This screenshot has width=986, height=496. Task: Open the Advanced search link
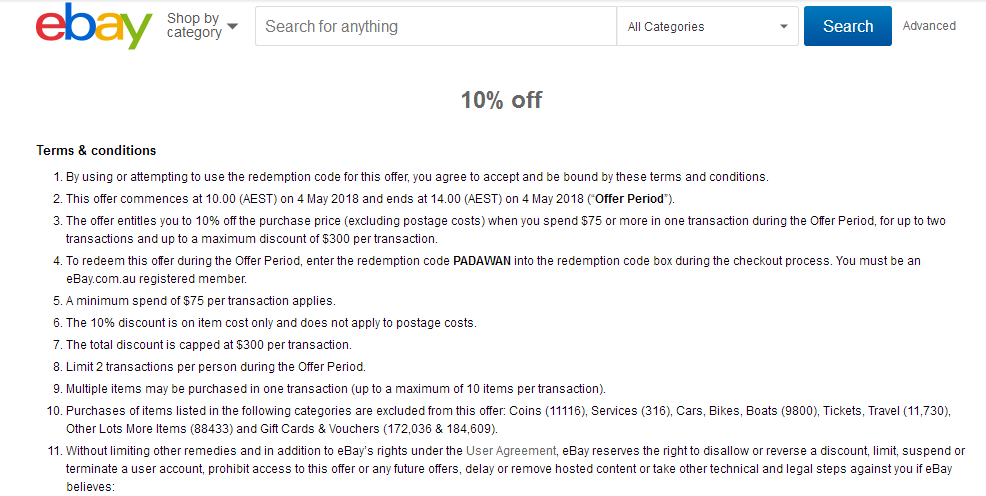pos(929,26)
